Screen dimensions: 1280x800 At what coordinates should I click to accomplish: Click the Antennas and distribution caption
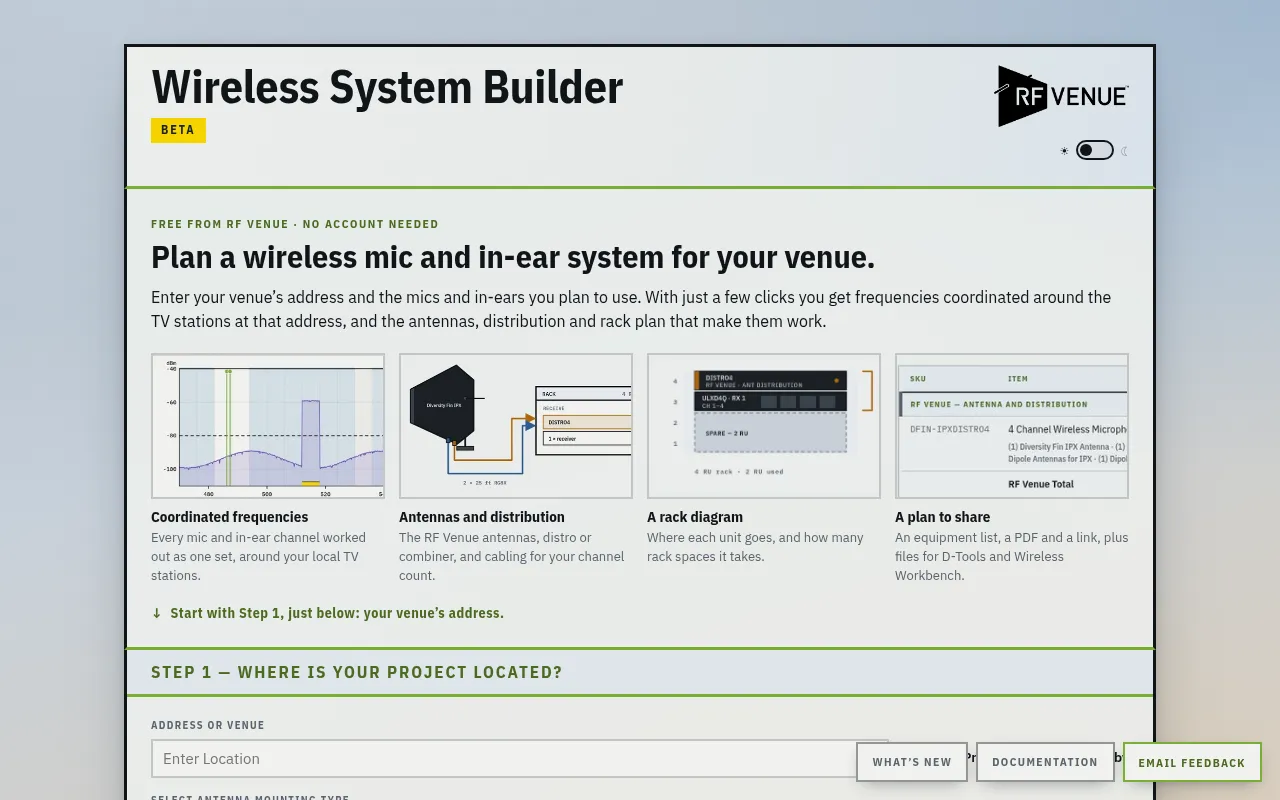[482, 517]
